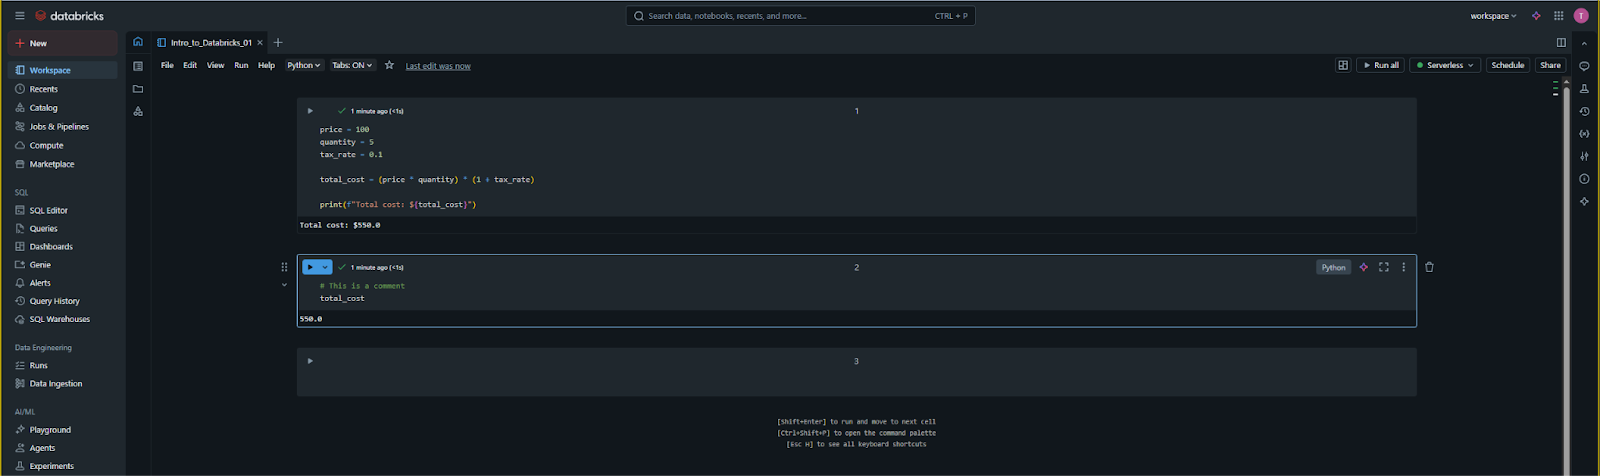Open the Serverless compute dropdown
1600x476 pixels.
(1445, 65)
